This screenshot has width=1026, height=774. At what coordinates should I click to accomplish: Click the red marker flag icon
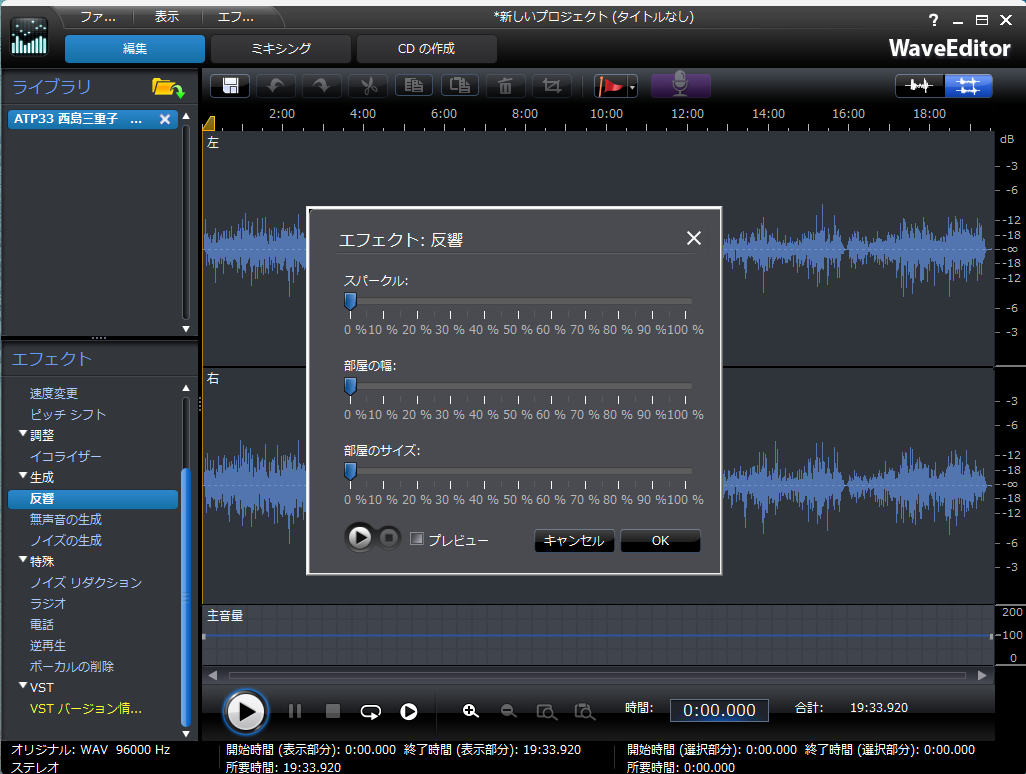[609, 86]
